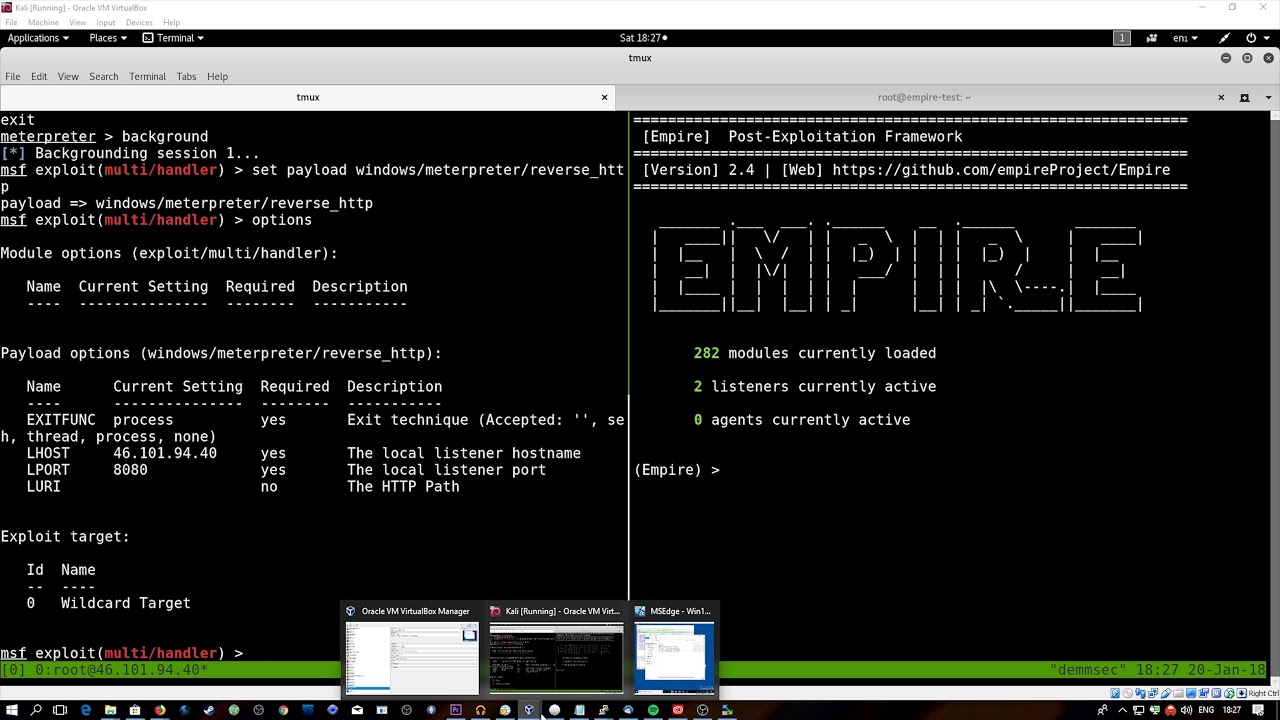Click the screen recorder camera icon
Viewport: 1280px width, 720px height.
(1152, 38)
